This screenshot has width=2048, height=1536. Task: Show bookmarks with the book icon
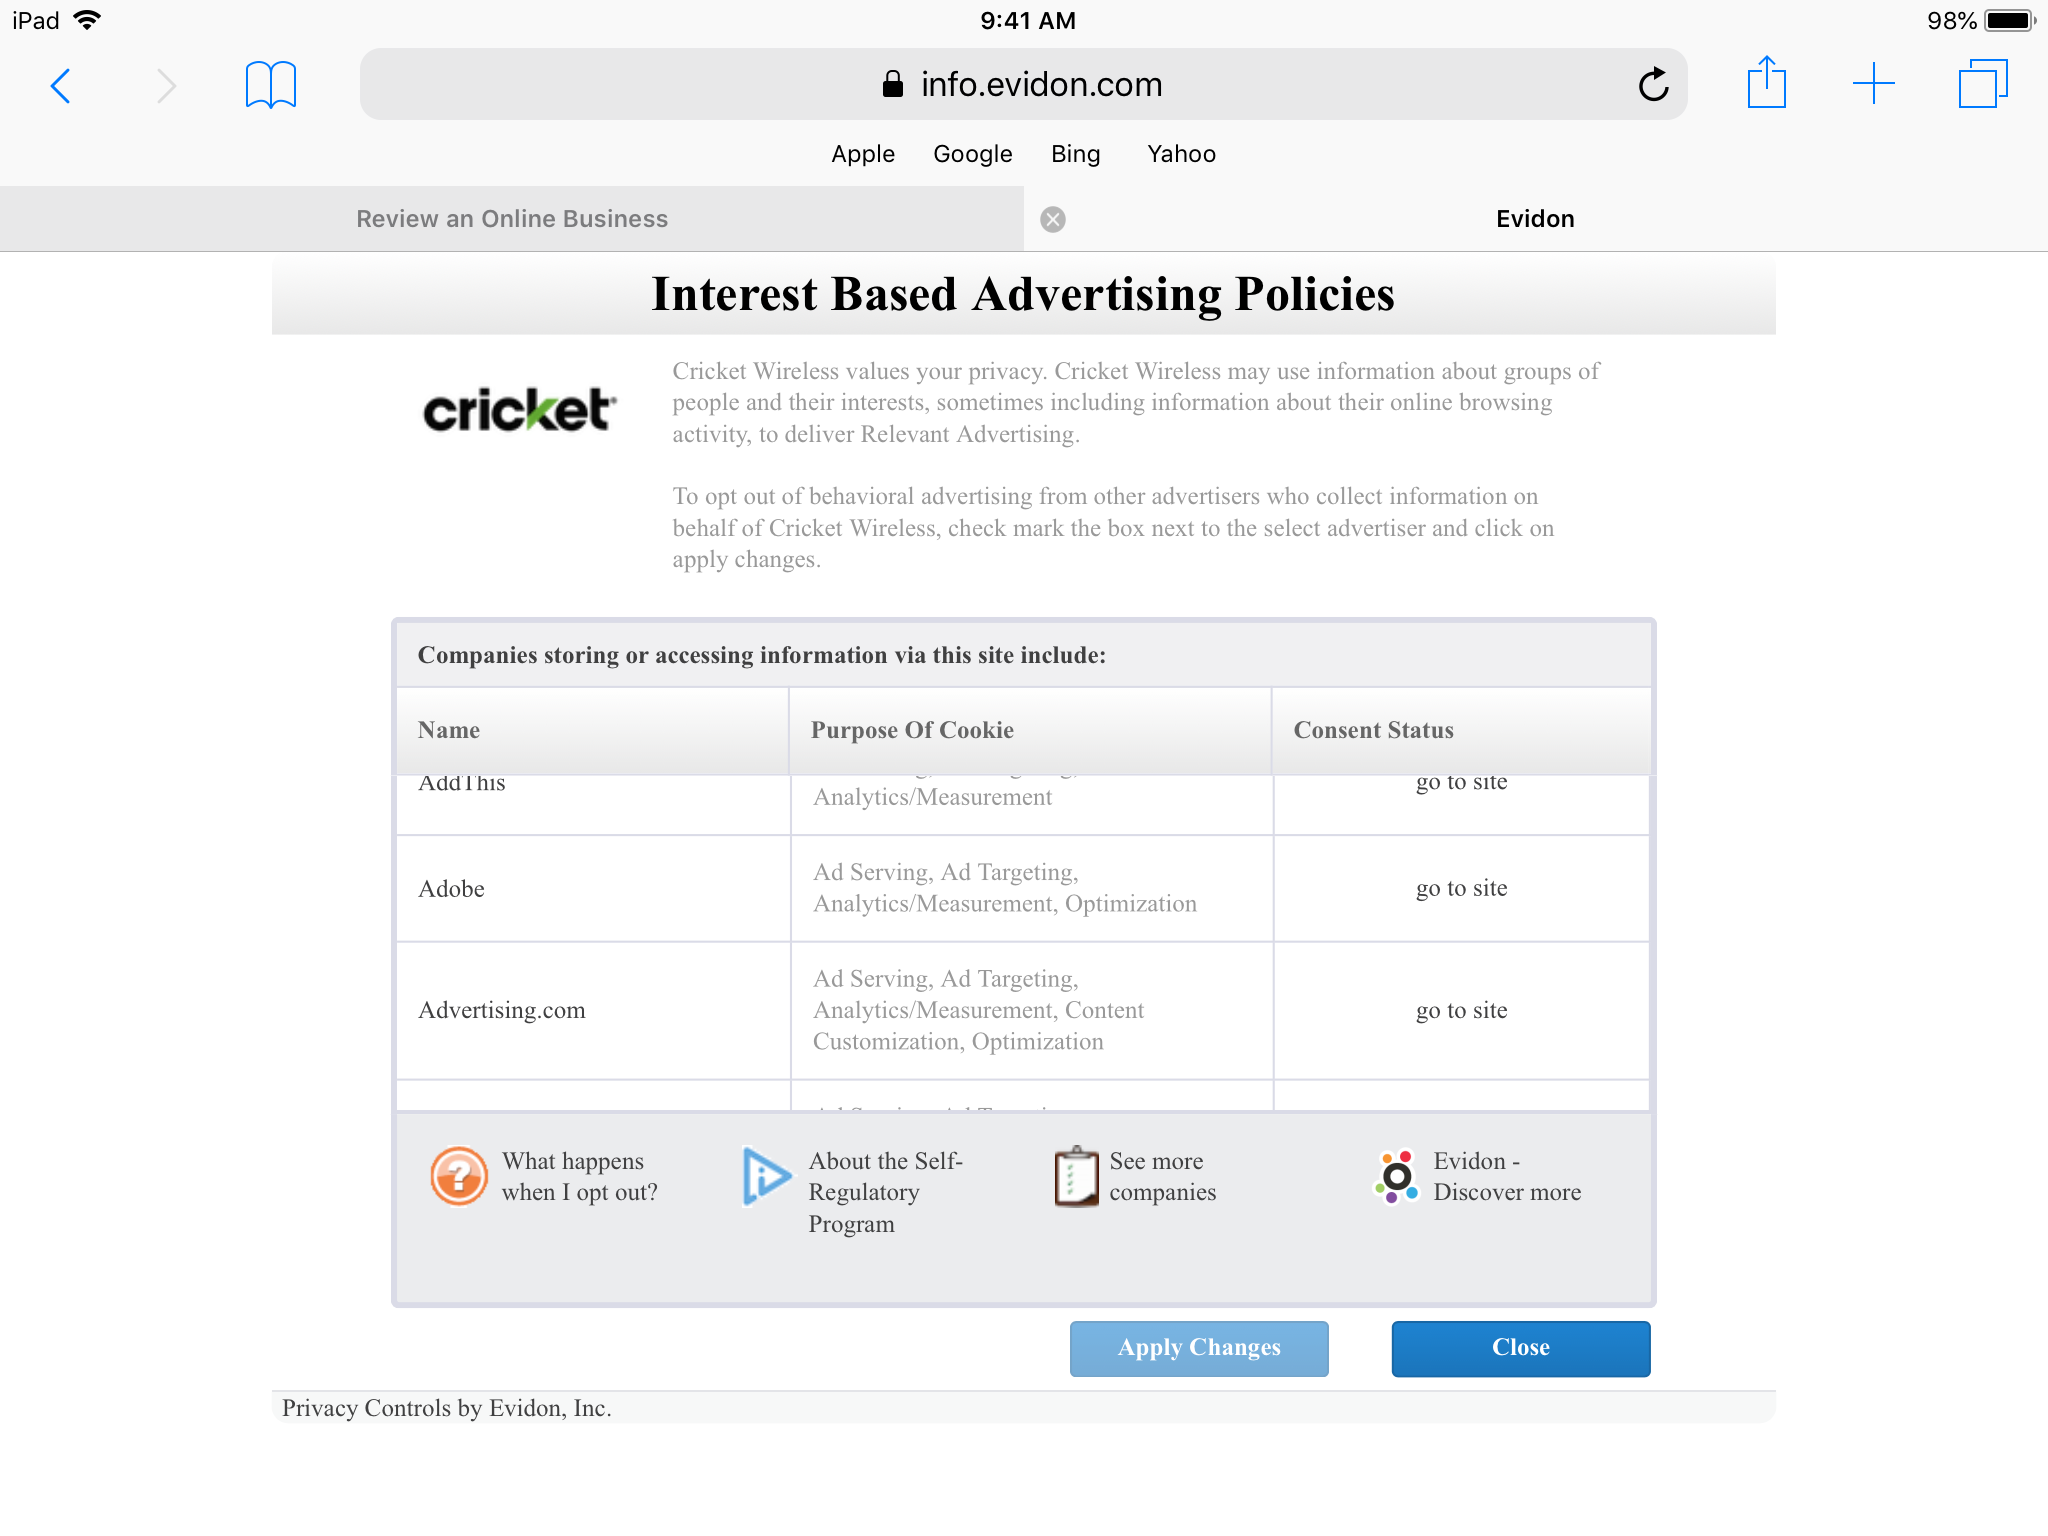pos(270,84)
